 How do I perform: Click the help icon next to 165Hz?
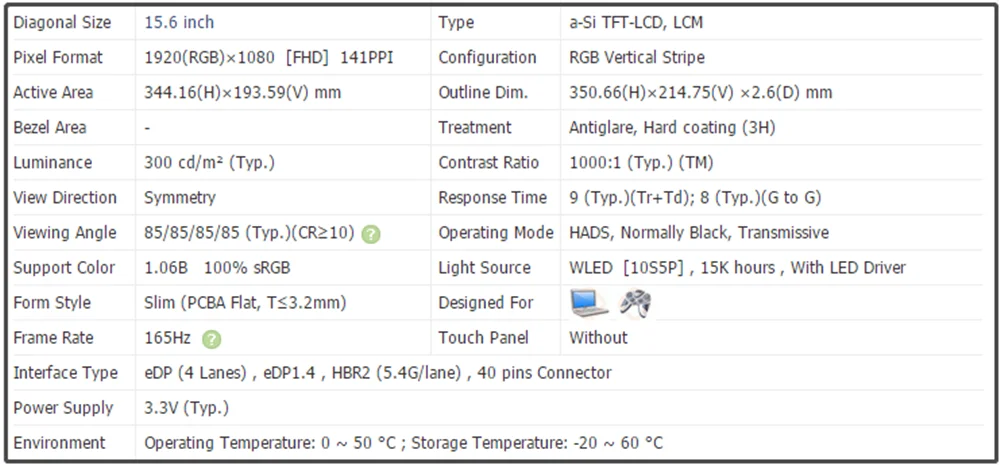(212, 339)
